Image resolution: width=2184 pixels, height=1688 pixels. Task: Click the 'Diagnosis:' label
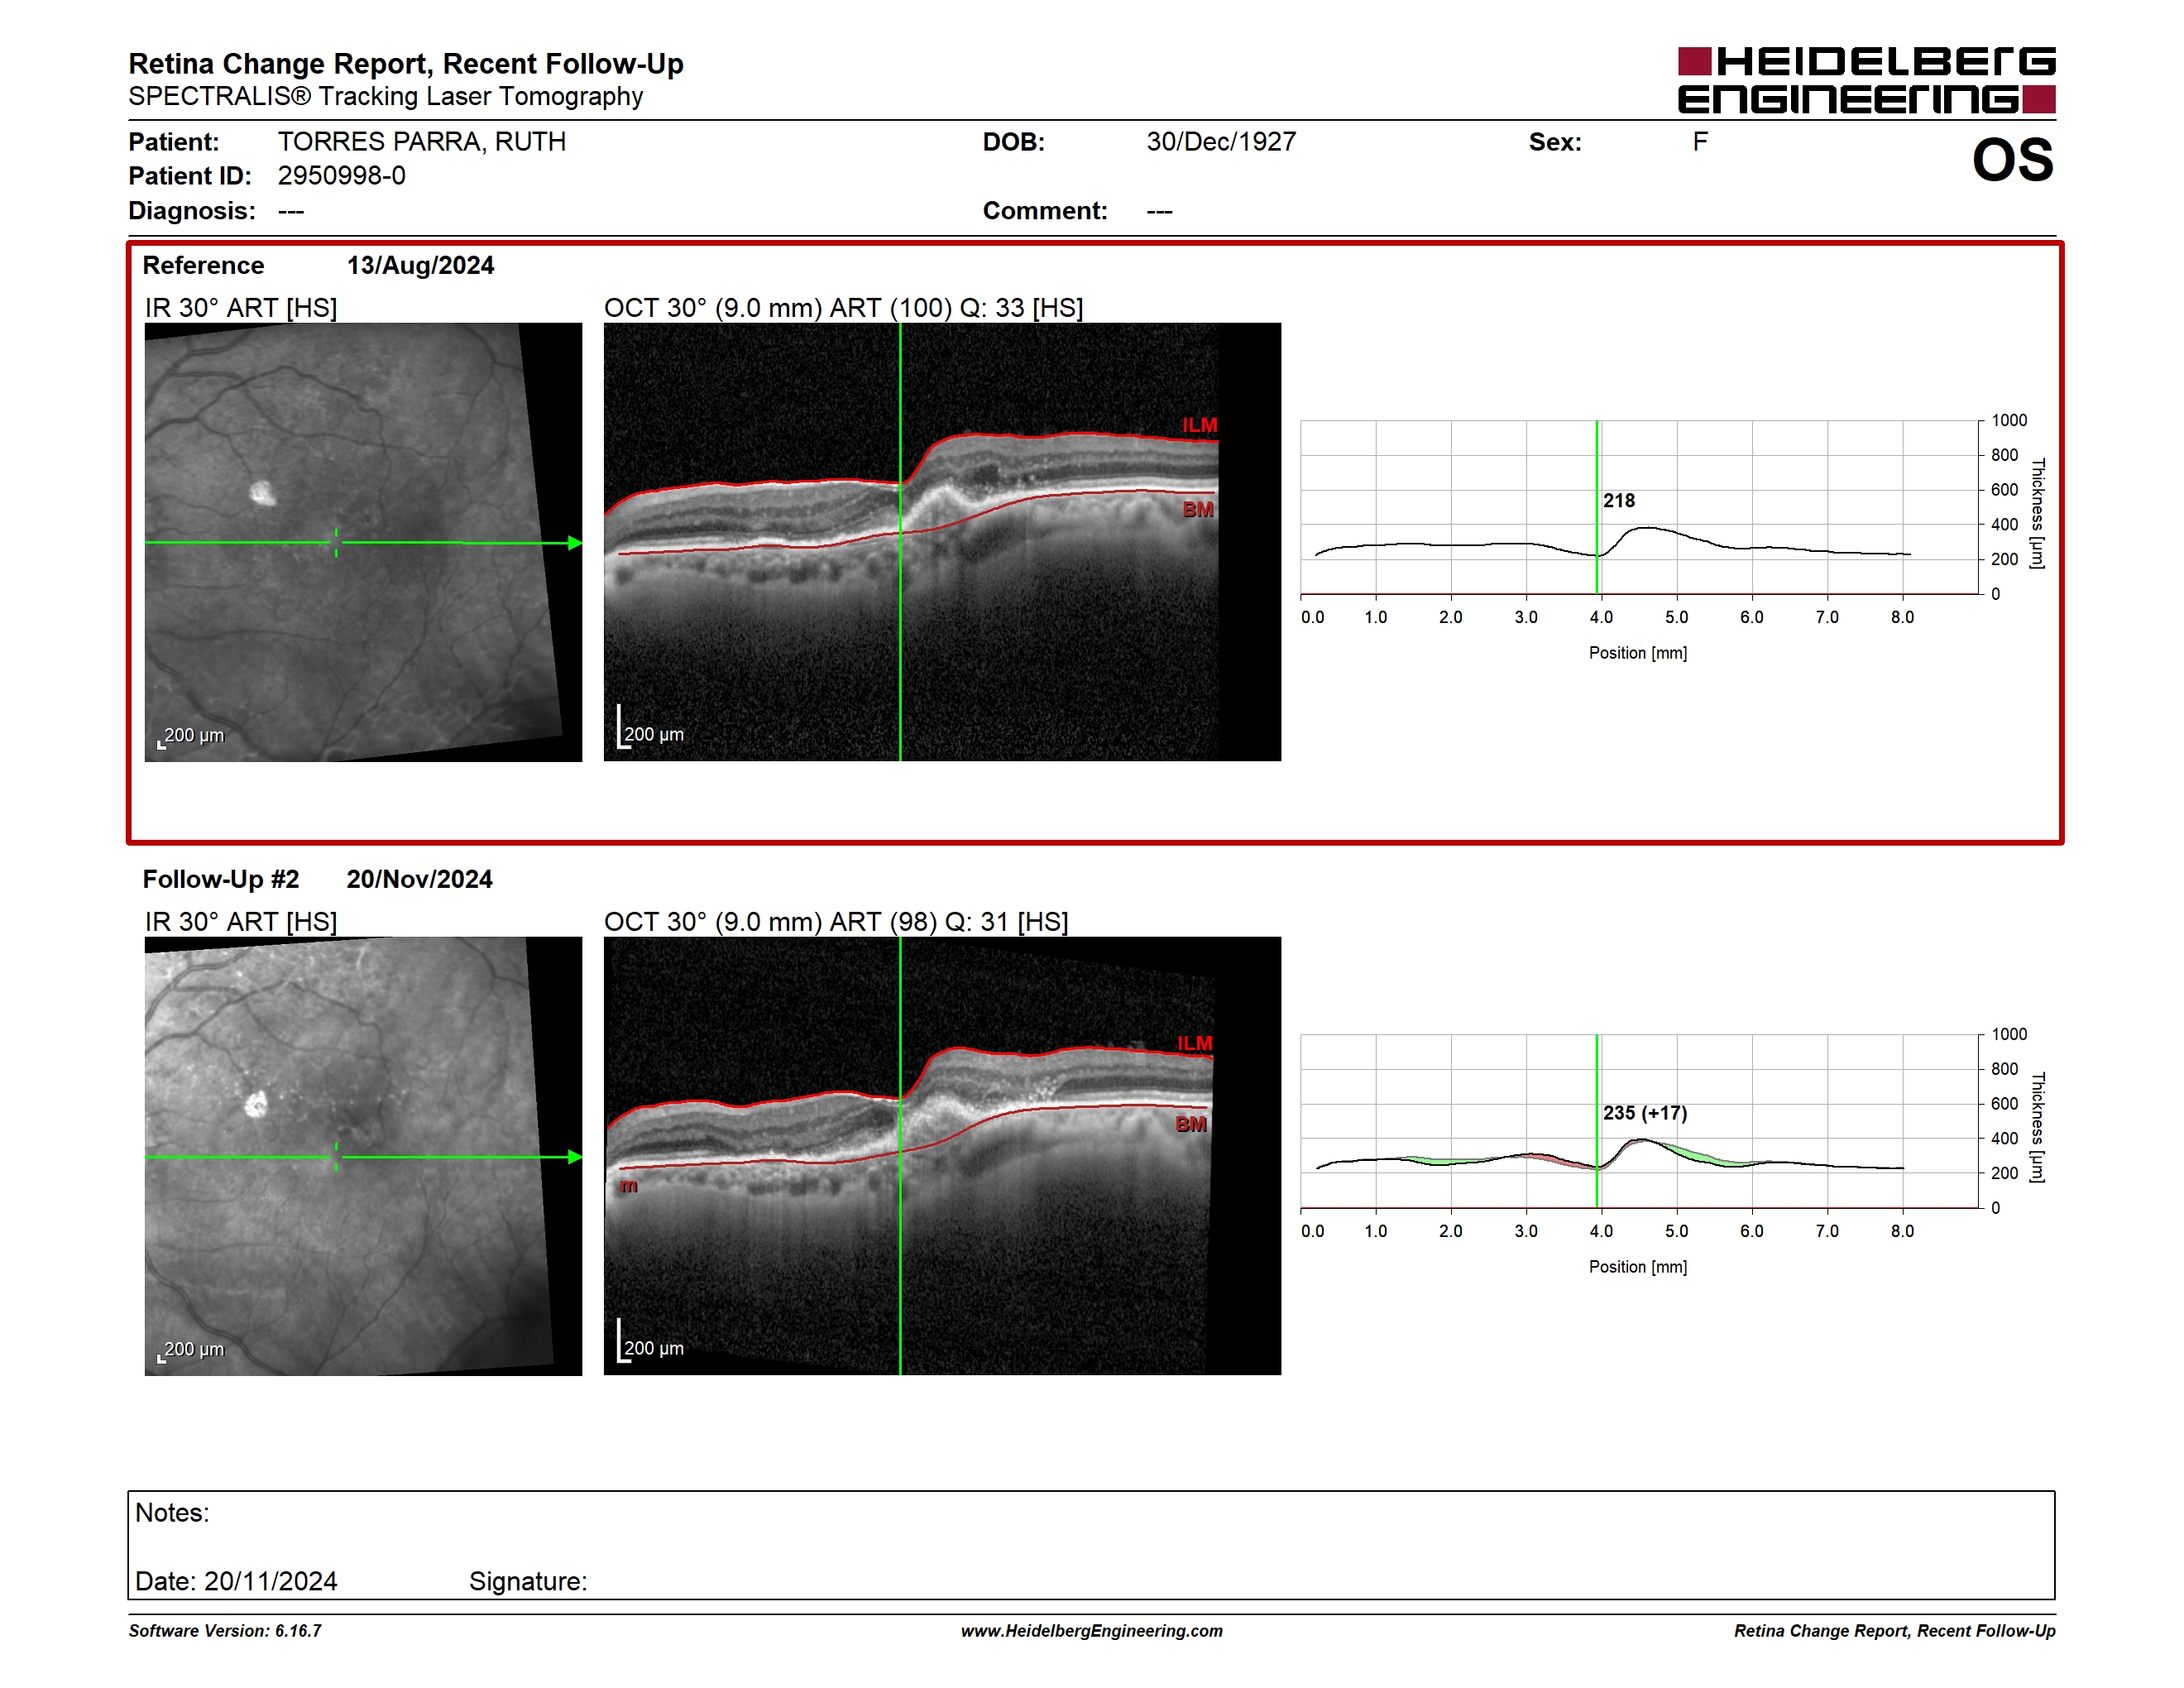pos(191,211)
